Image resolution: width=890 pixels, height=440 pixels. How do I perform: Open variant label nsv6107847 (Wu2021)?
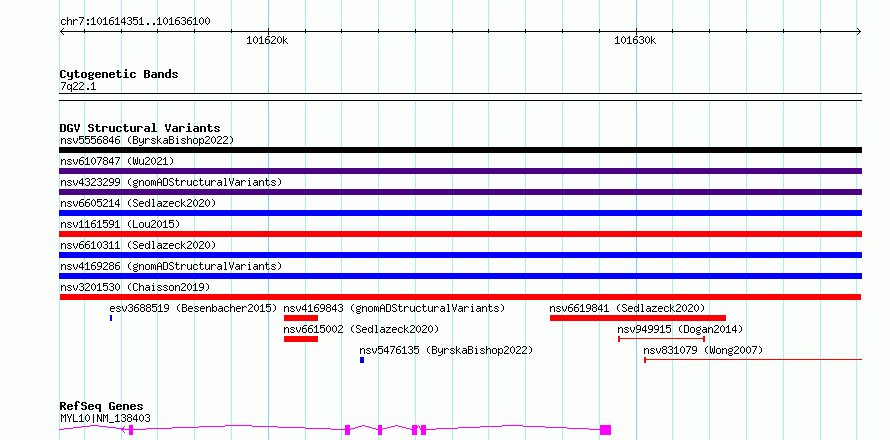(117, 161)
